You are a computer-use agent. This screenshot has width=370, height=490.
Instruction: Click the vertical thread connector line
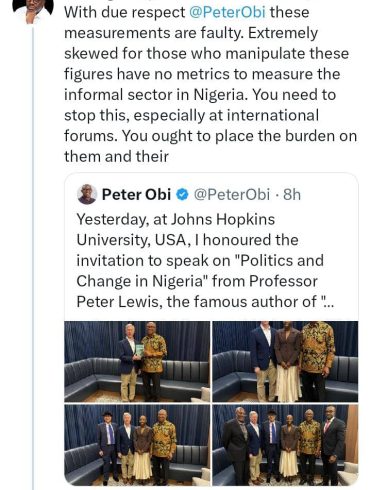click(33, 257)
